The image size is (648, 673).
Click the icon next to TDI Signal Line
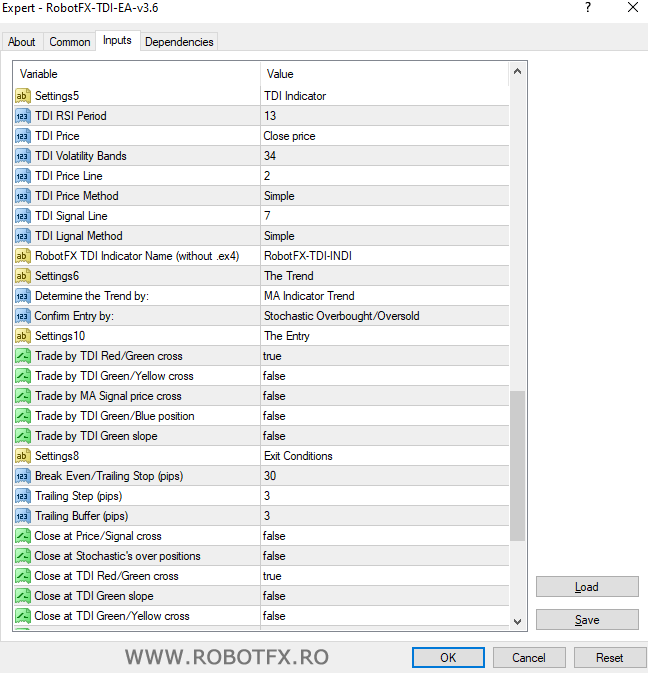click(x=23, y=216)
